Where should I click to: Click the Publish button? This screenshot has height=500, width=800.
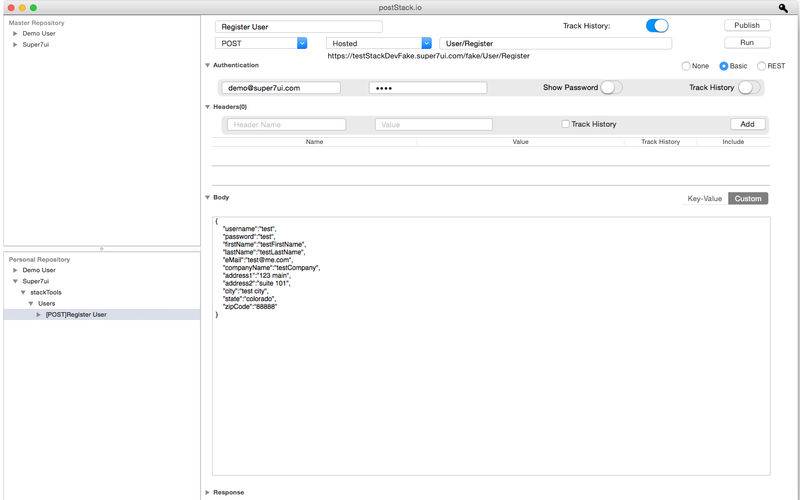click(x=747, y=25)
